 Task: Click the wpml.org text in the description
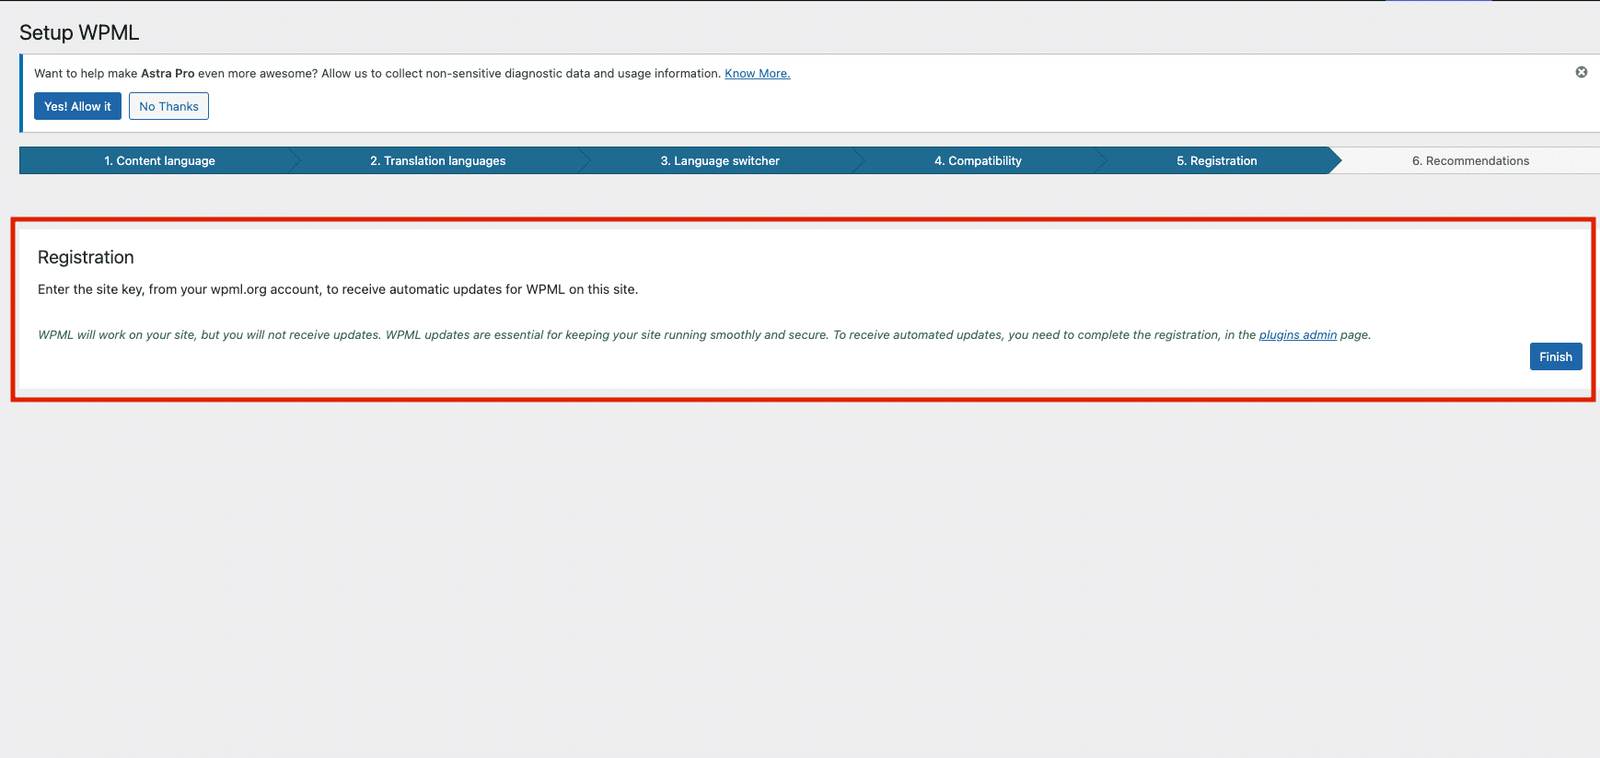coord(238,290)
